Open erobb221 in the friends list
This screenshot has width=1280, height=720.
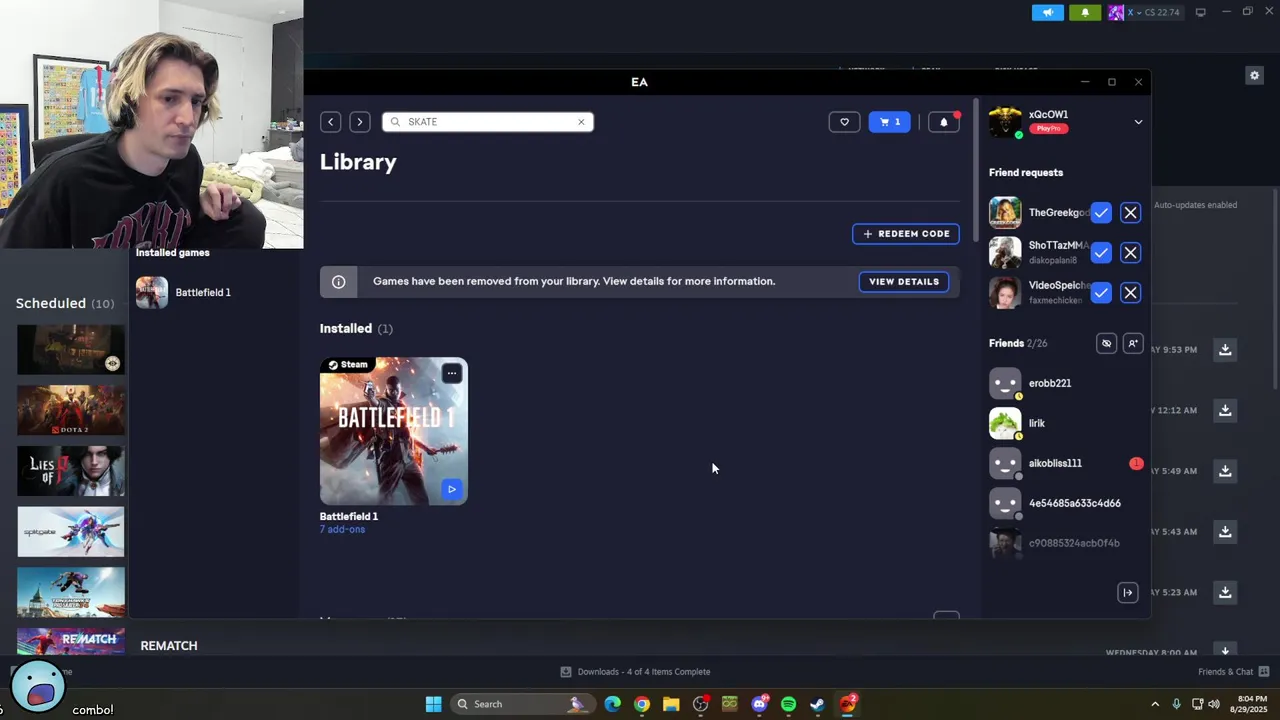pyautogui.click(x=1066, y=383)
